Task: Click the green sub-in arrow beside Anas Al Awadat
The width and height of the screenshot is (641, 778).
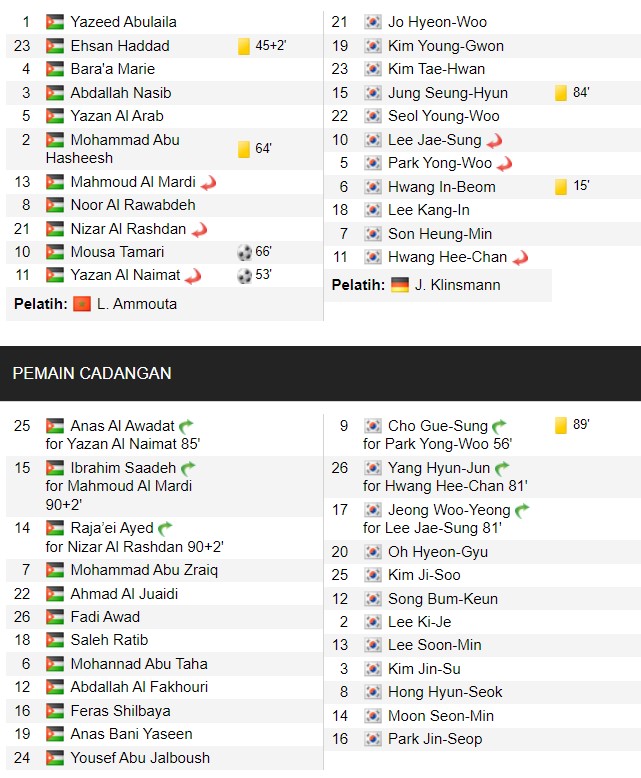Action: pos(186,426)
